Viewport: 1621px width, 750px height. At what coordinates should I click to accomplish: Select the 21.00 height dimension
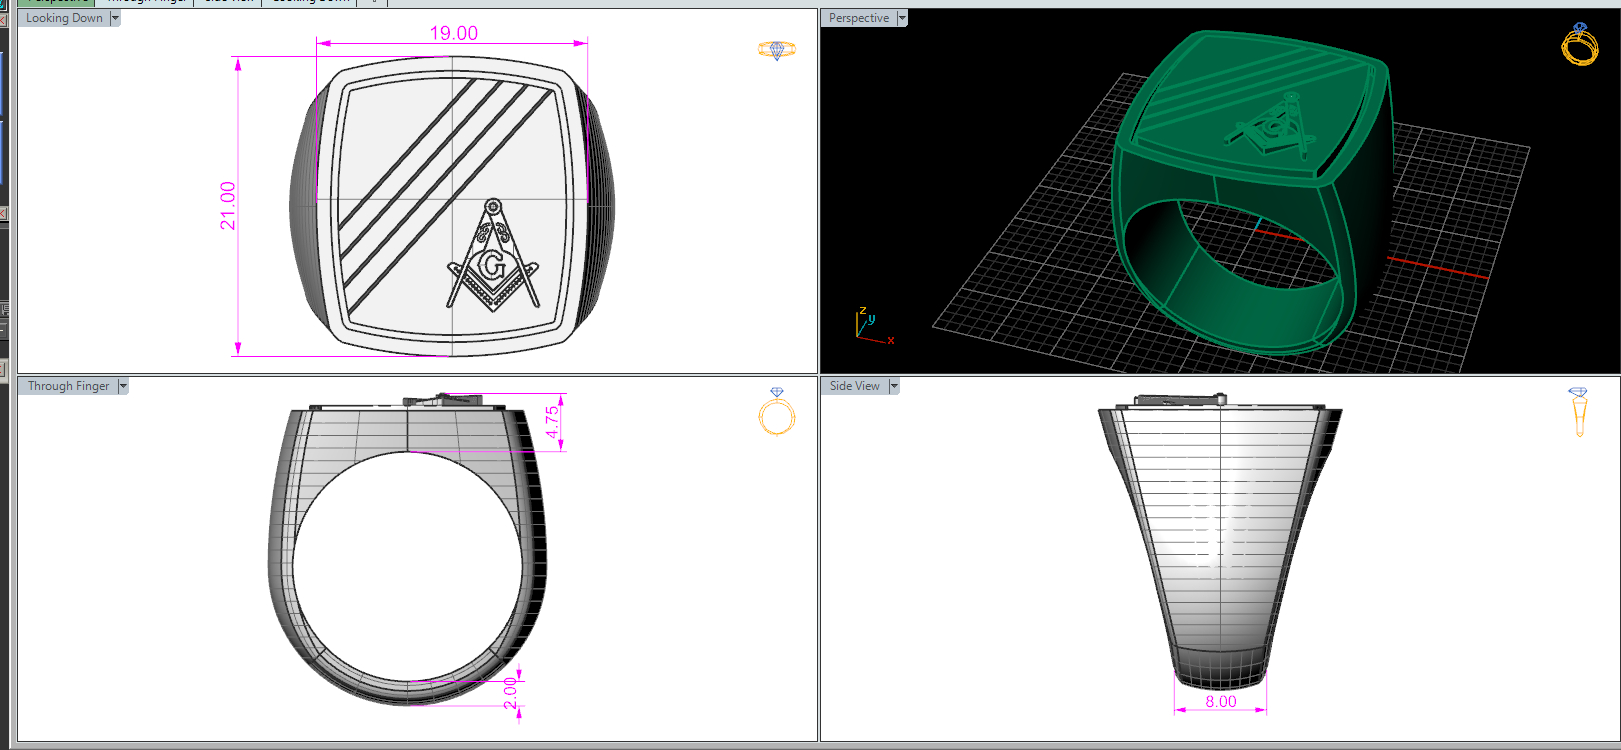tap(228, 205)
